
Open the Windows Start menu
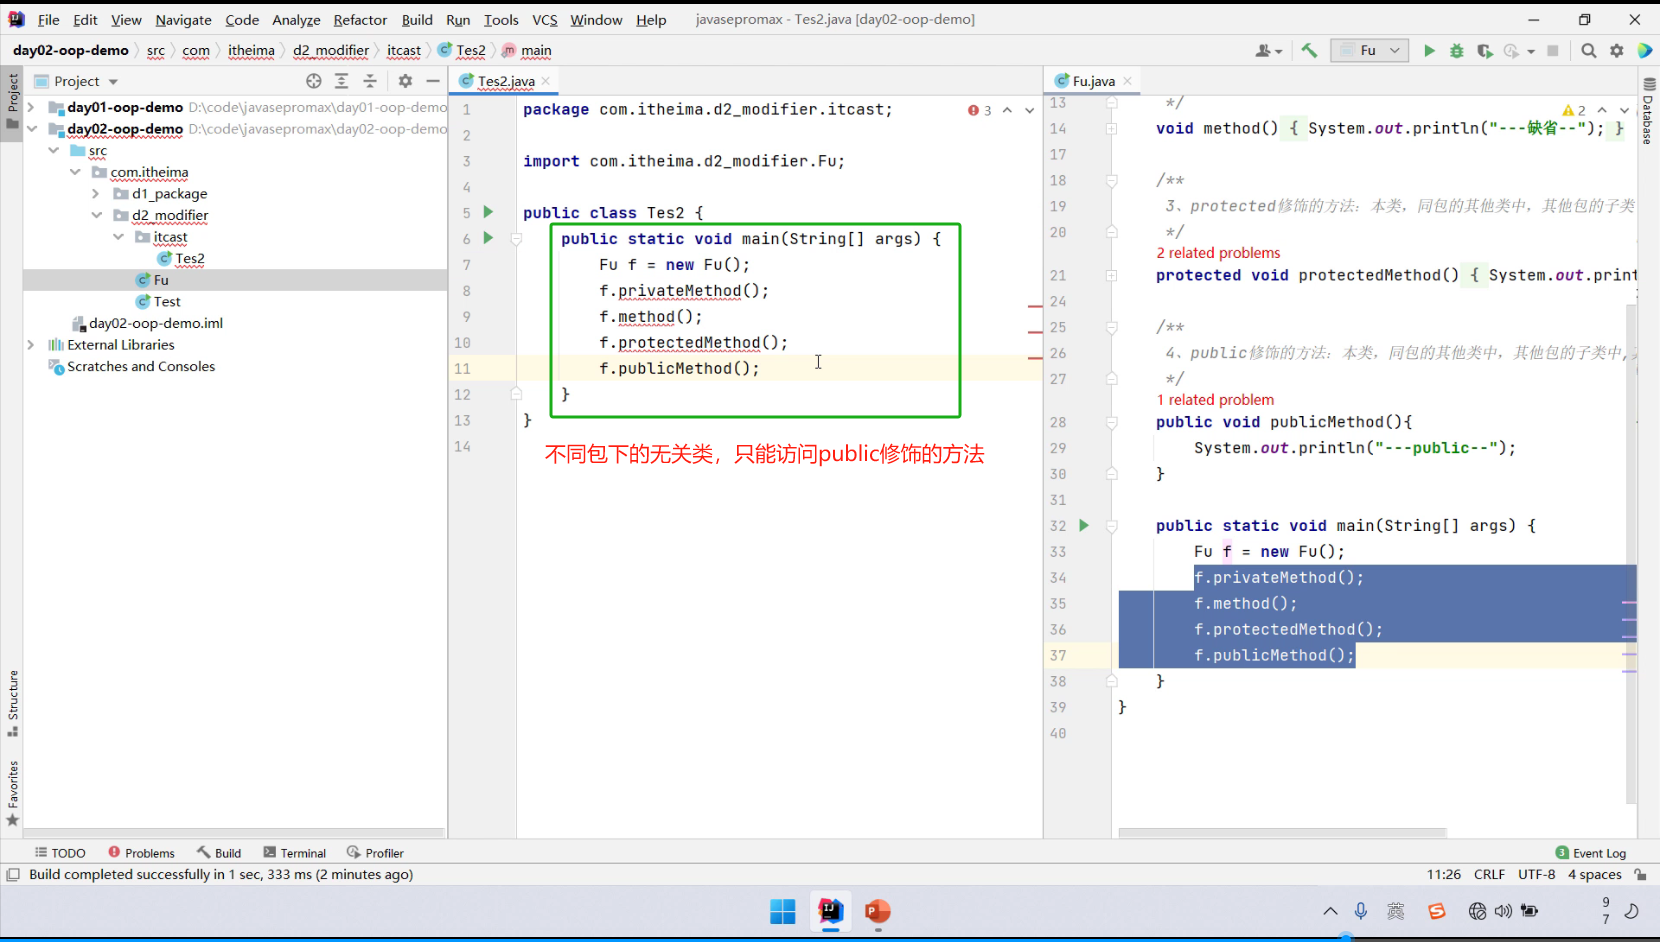[x=783, y=911]
